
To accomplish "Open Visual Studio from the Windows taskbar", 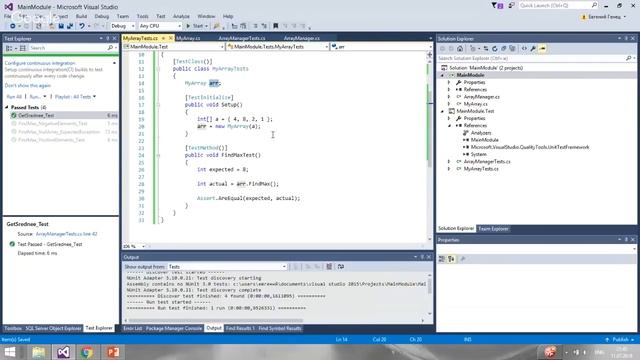I will click(63, 352).
